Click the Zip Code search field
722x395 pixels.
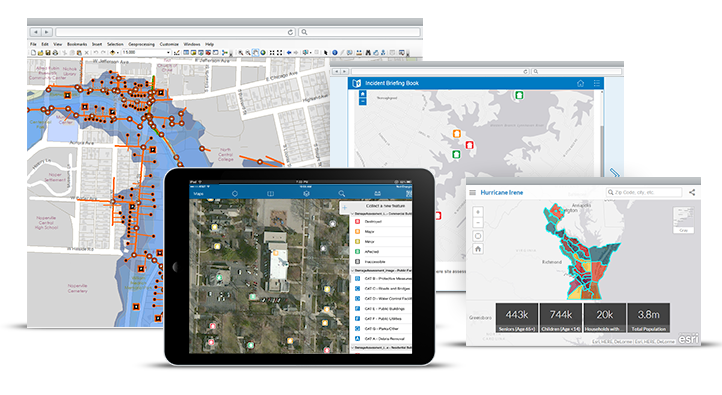(x=644, y=192)
